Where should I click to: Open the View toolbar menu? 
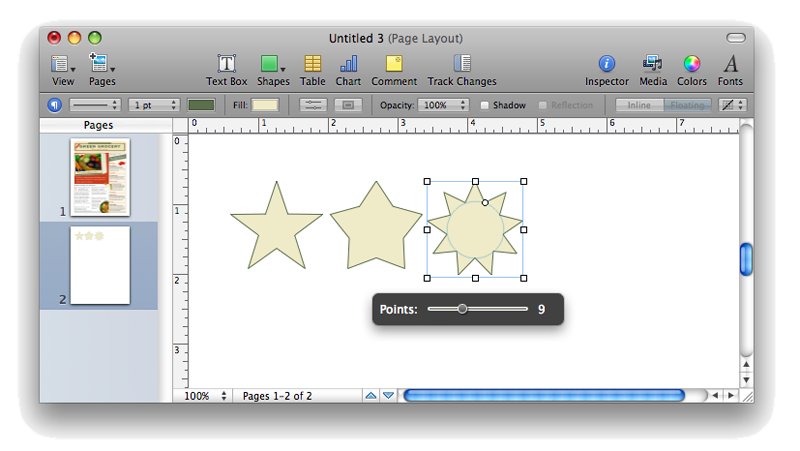click(63, 70)
